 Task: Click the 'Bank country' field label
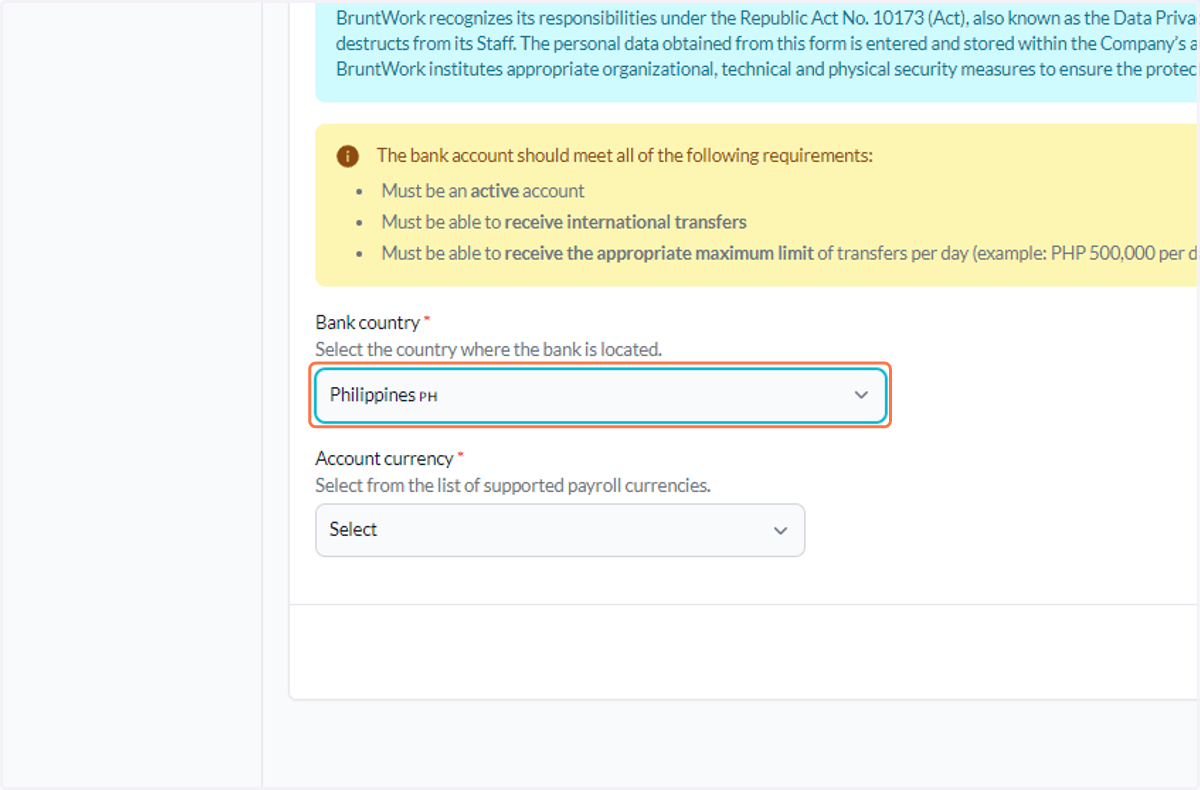pos(368,323)
